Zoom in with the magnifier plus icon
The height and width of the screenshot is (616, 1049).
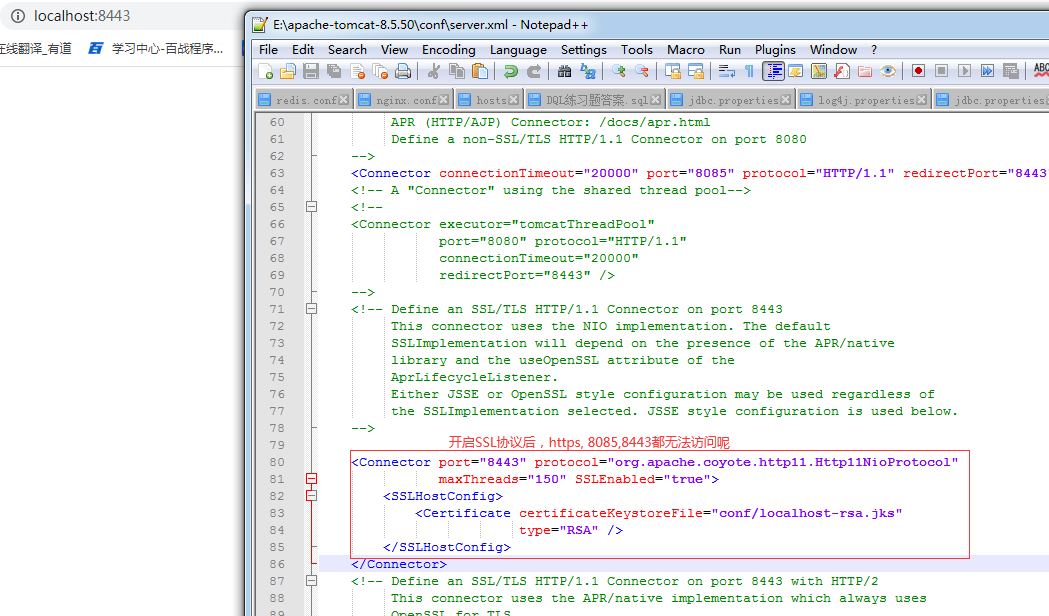619,71
